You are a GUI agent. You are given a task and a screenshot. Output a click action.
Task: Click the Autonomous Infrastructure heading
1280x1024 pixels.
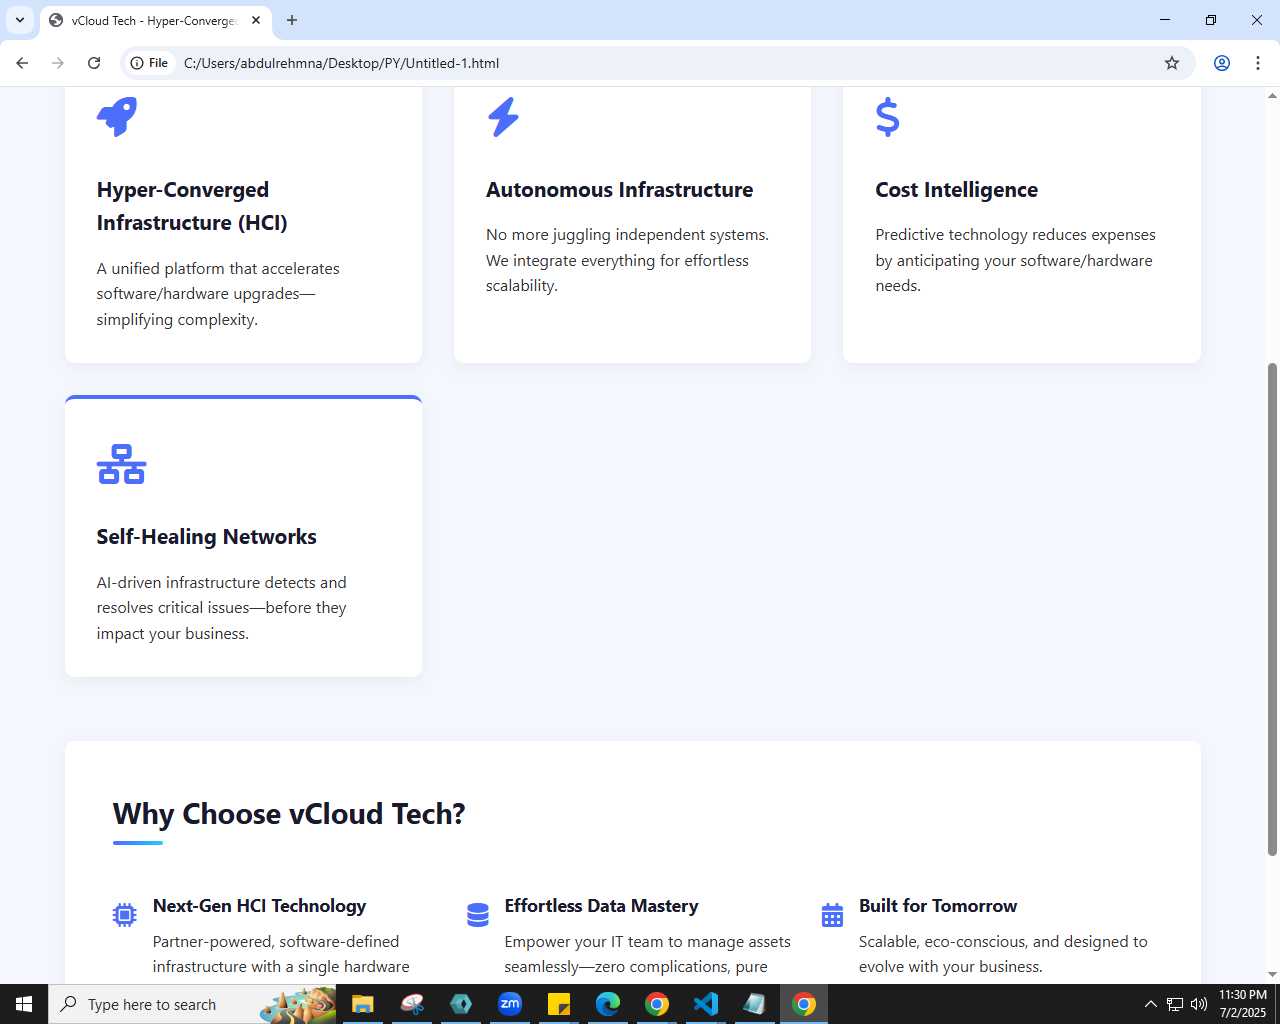[x=619, y=190]
